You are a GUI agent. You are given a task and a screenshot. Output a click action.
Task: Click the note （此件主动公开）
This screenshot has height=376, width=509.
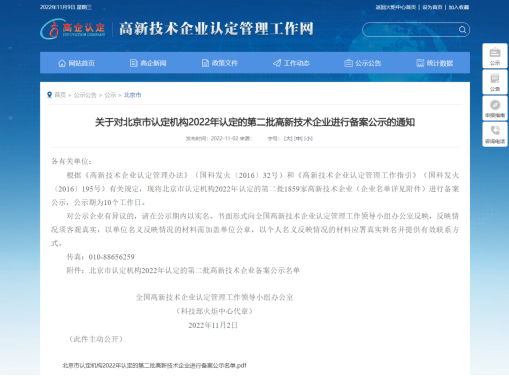(96, 339)
